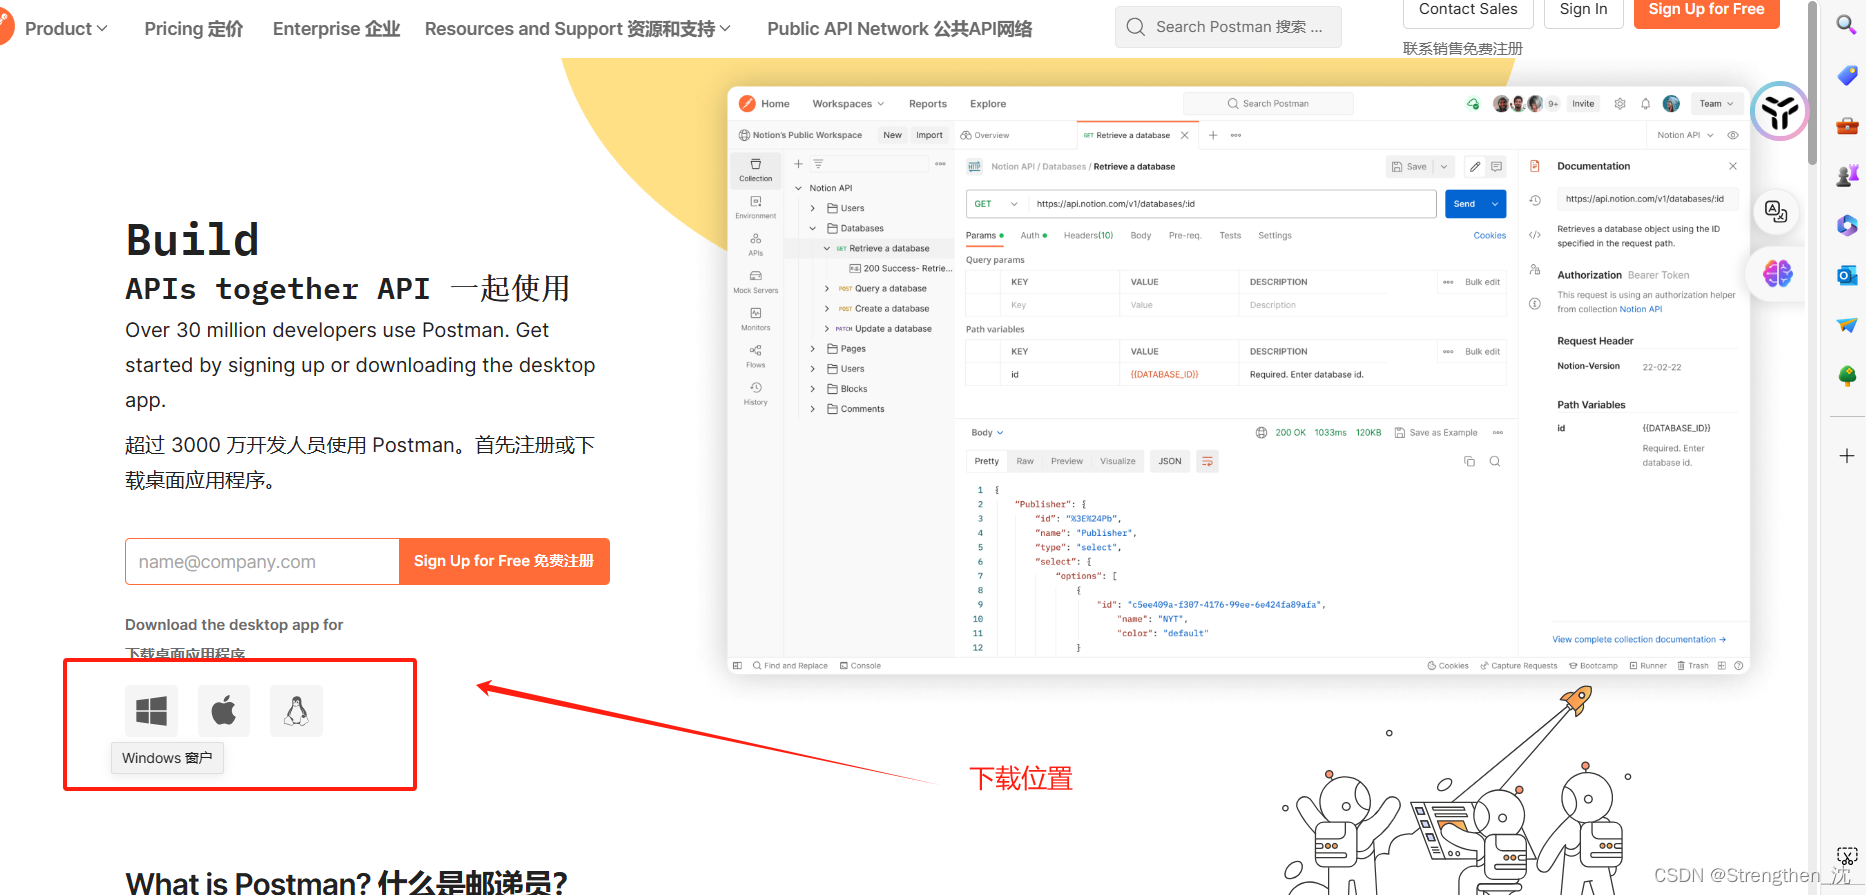Image resolution: width=1866 pixels, height=895 pixels.
Task: Select Mock Servers icon in Postman preview
Action: [756, 282]
